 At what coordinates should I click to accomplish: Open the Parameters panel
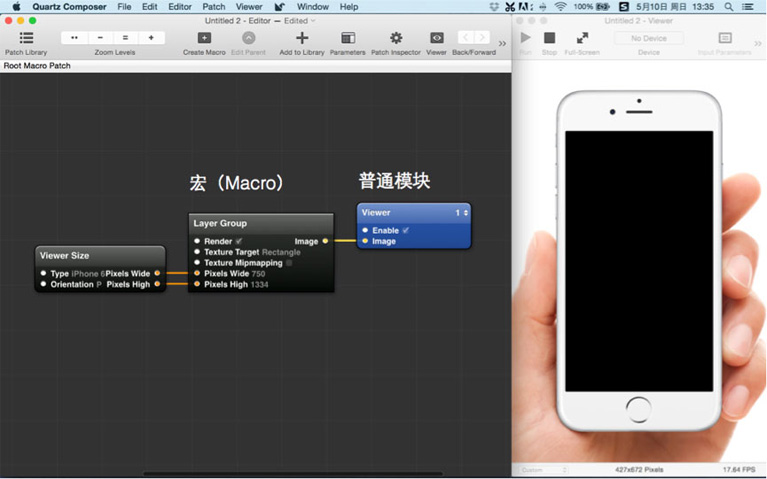[x=347, y=38]
